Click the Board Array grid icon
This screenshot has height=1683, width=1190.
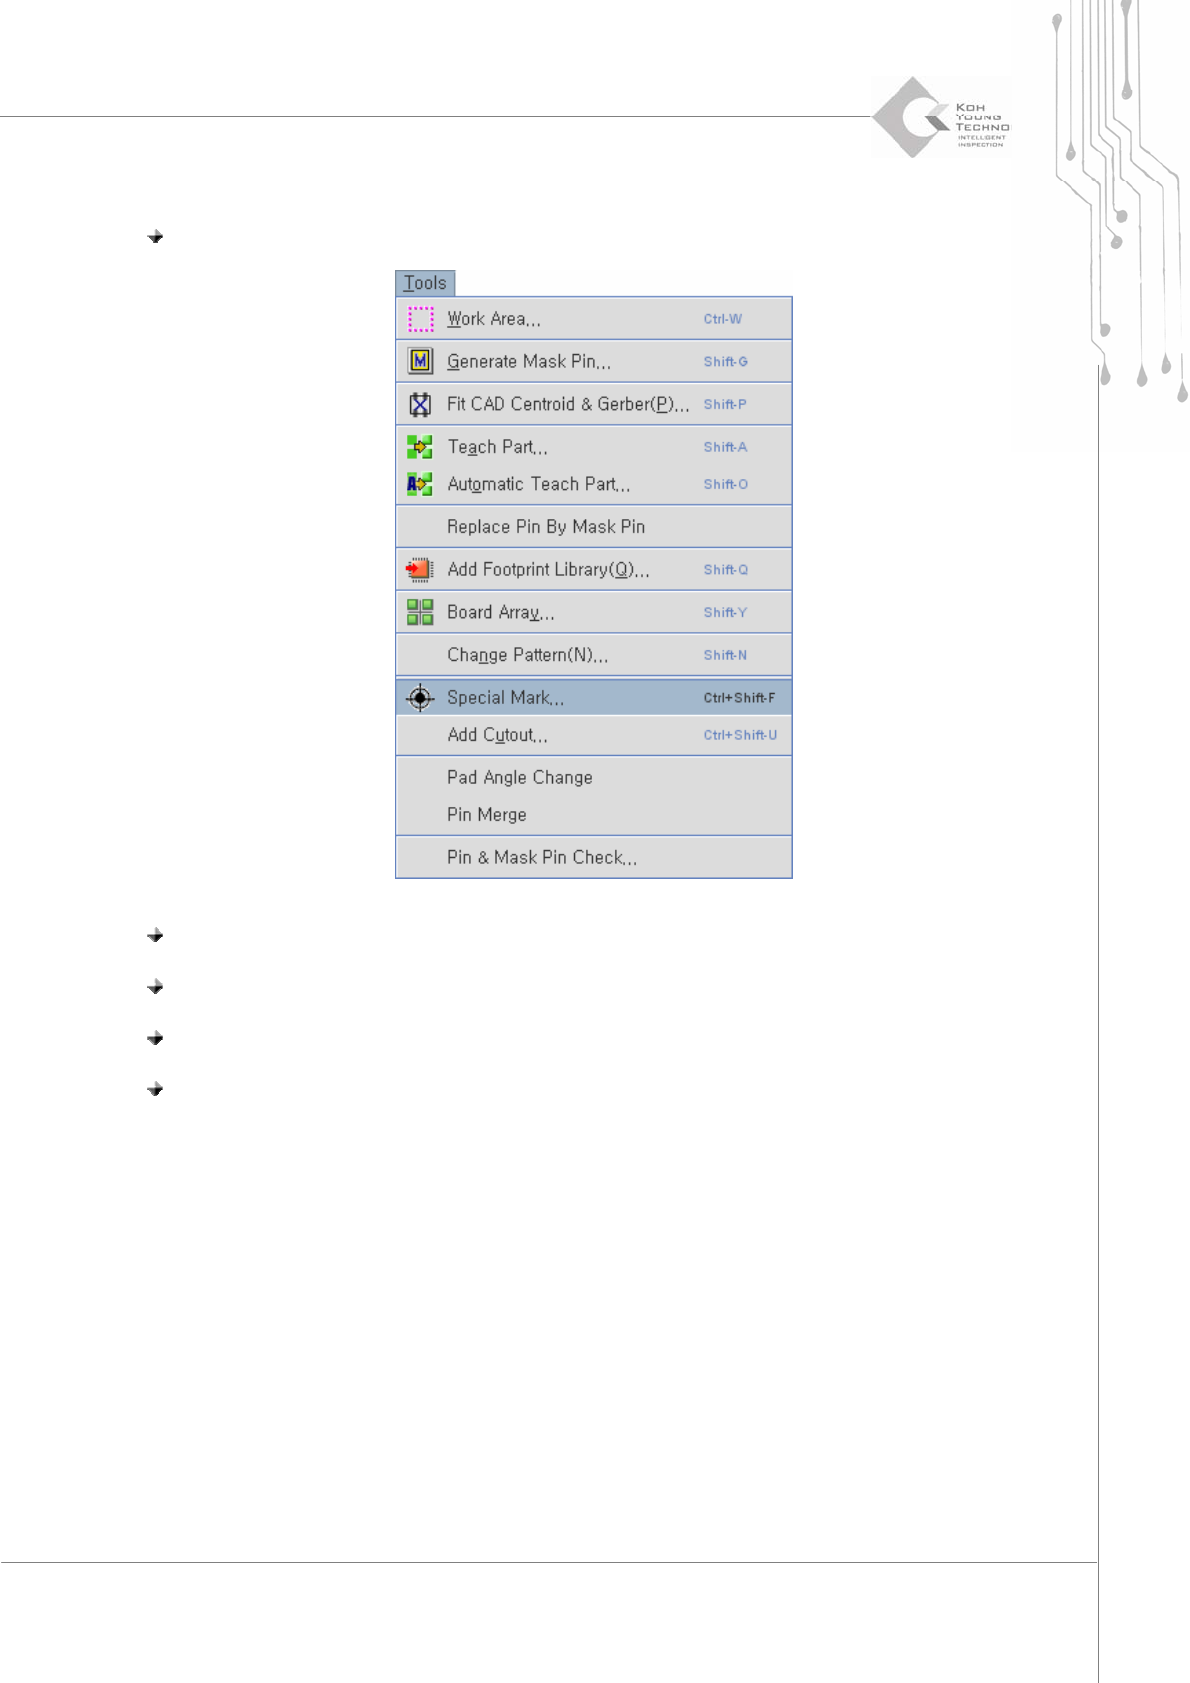point(420,612)
